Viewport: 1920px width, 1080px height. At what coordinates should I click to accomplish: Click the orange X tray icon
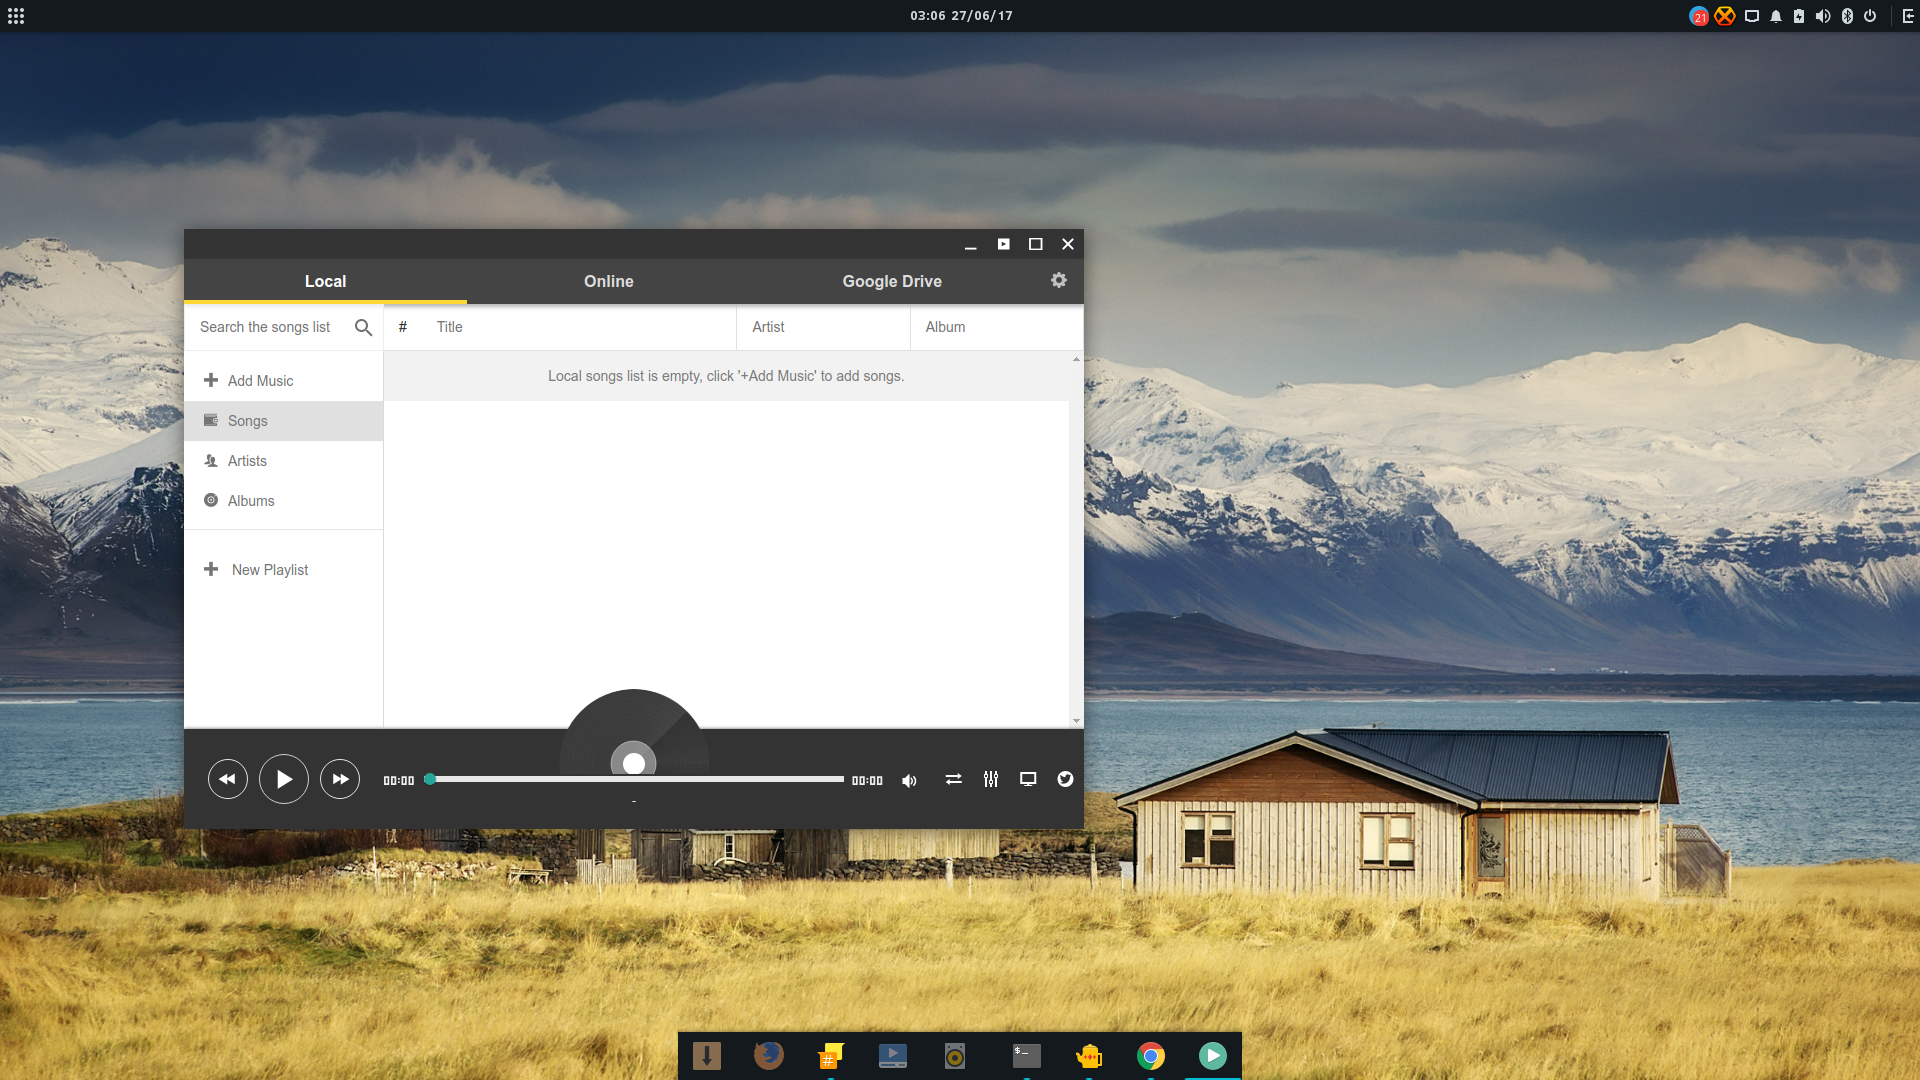pos(1725,16)
